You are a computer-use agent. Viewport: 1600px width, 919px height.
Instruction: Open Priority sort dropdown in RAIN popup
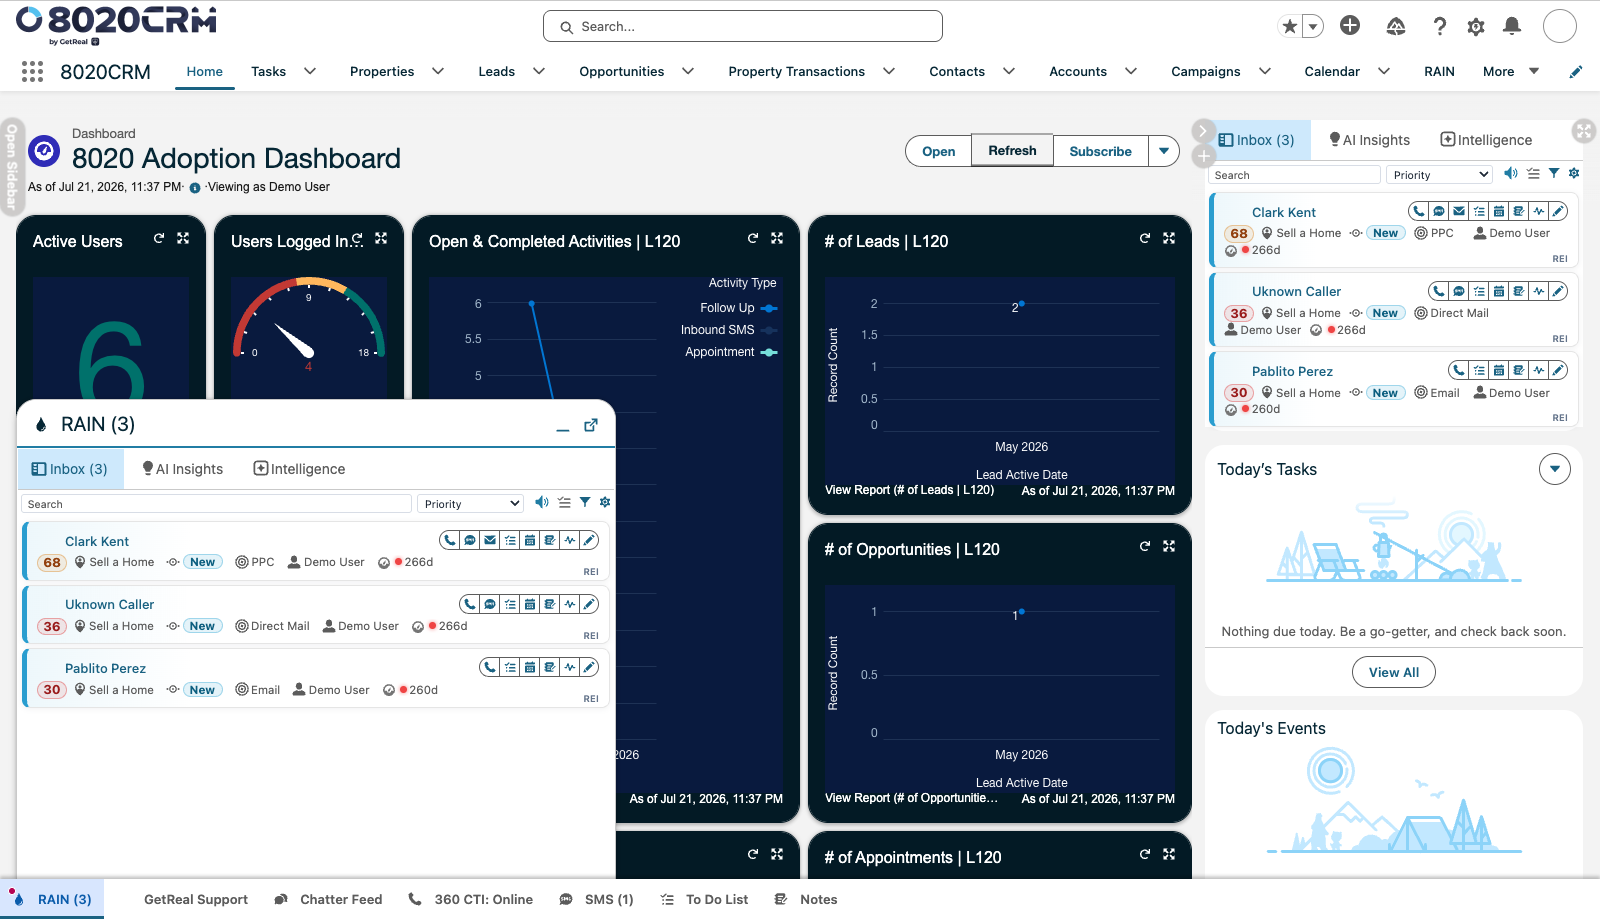(470, 504)
